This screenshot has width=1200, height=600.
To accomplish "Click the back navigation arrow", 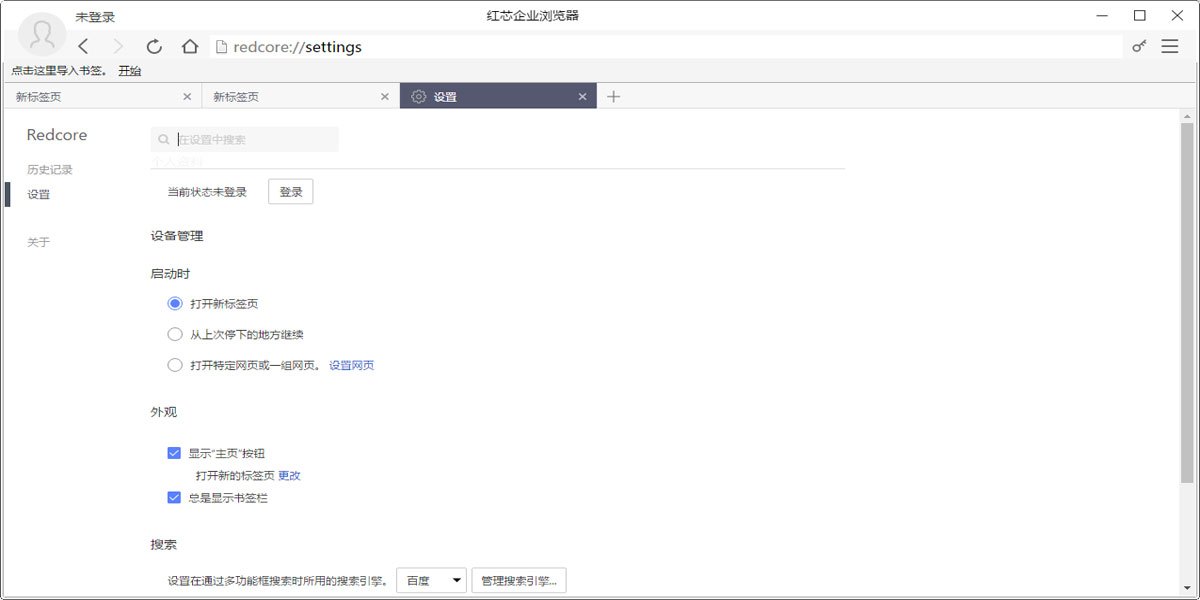I will click(x=83, y=46).
